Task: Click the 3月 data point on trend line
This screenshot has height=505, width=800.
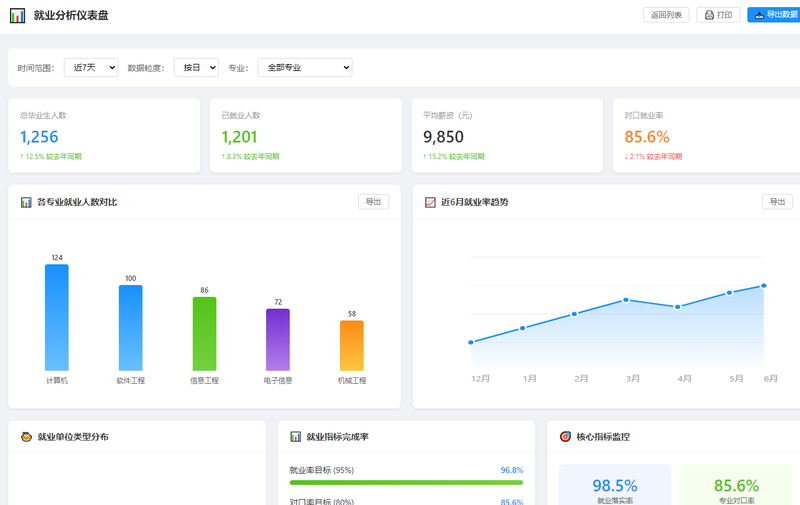Action: coord(626,300)
